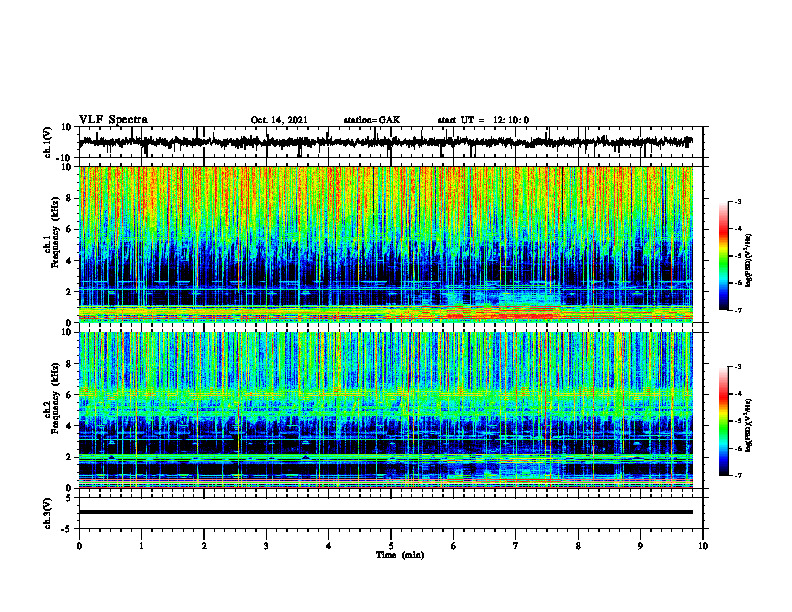The height and width of the screenshot is (612, 792).
Task: Click the "ch.1(V)" waveform axis label
Action: pos(48,142)
